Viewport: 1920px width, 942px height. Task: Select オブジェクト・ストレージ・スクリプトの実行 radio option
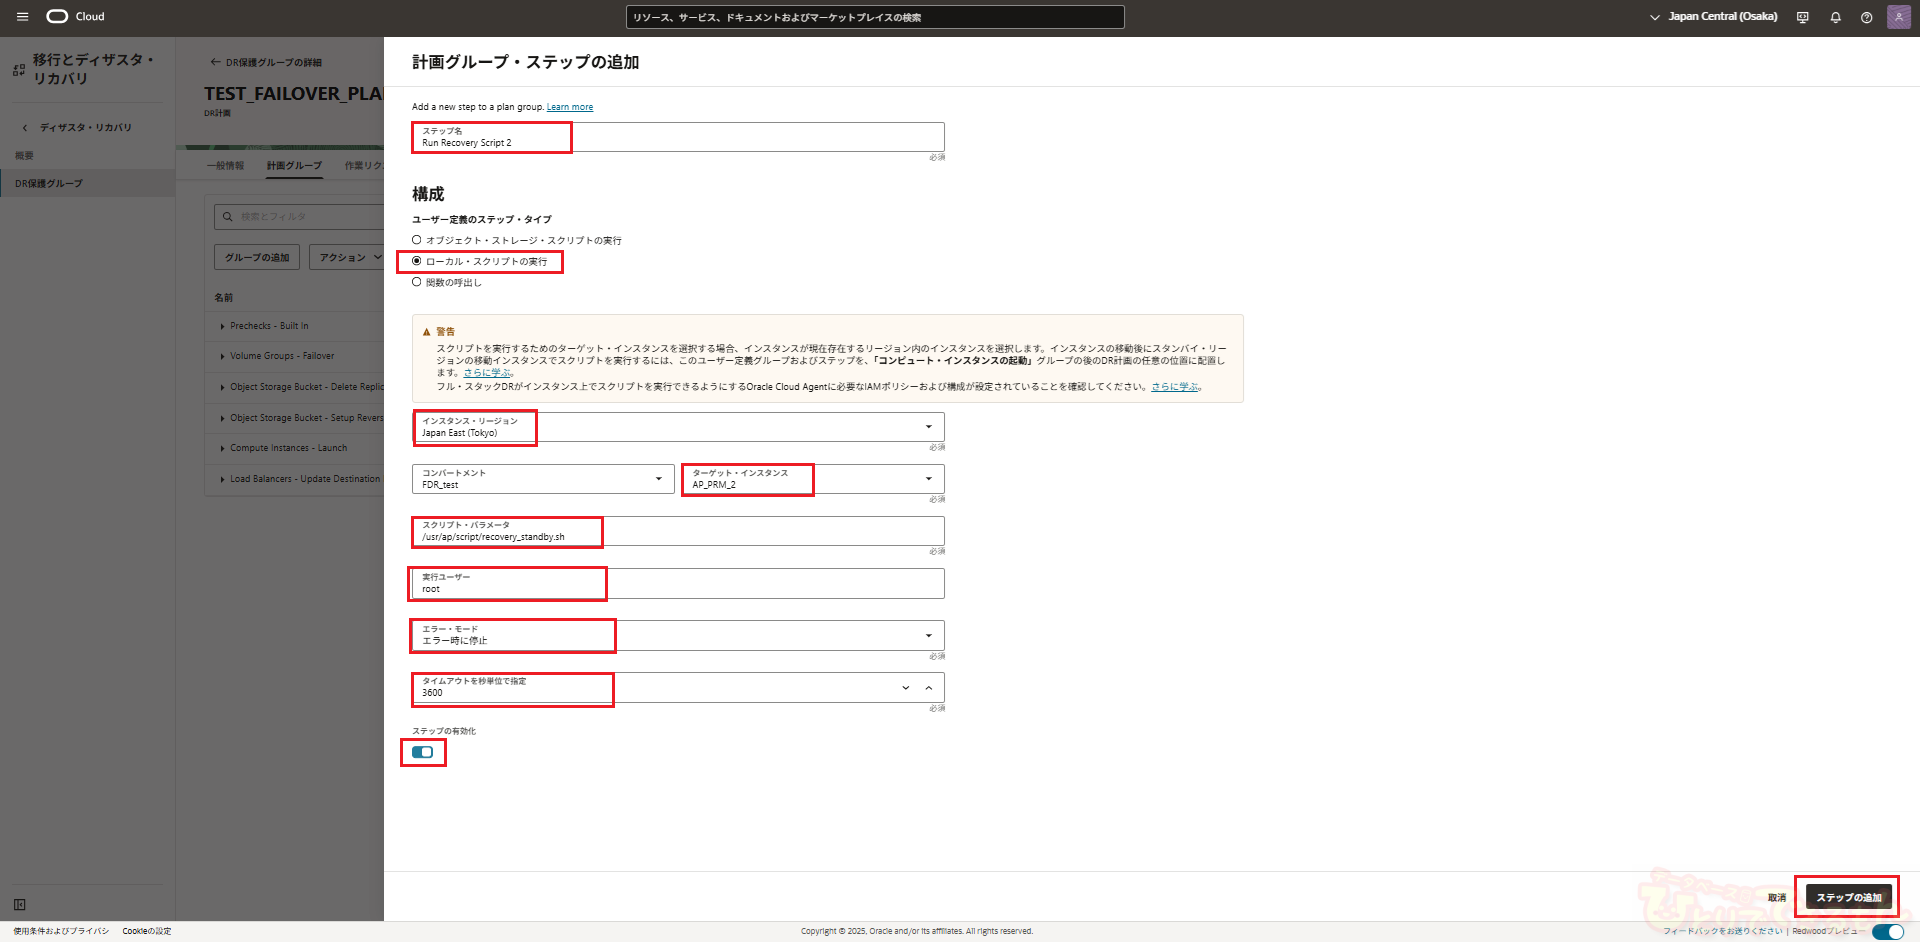[x=417, y=240]
